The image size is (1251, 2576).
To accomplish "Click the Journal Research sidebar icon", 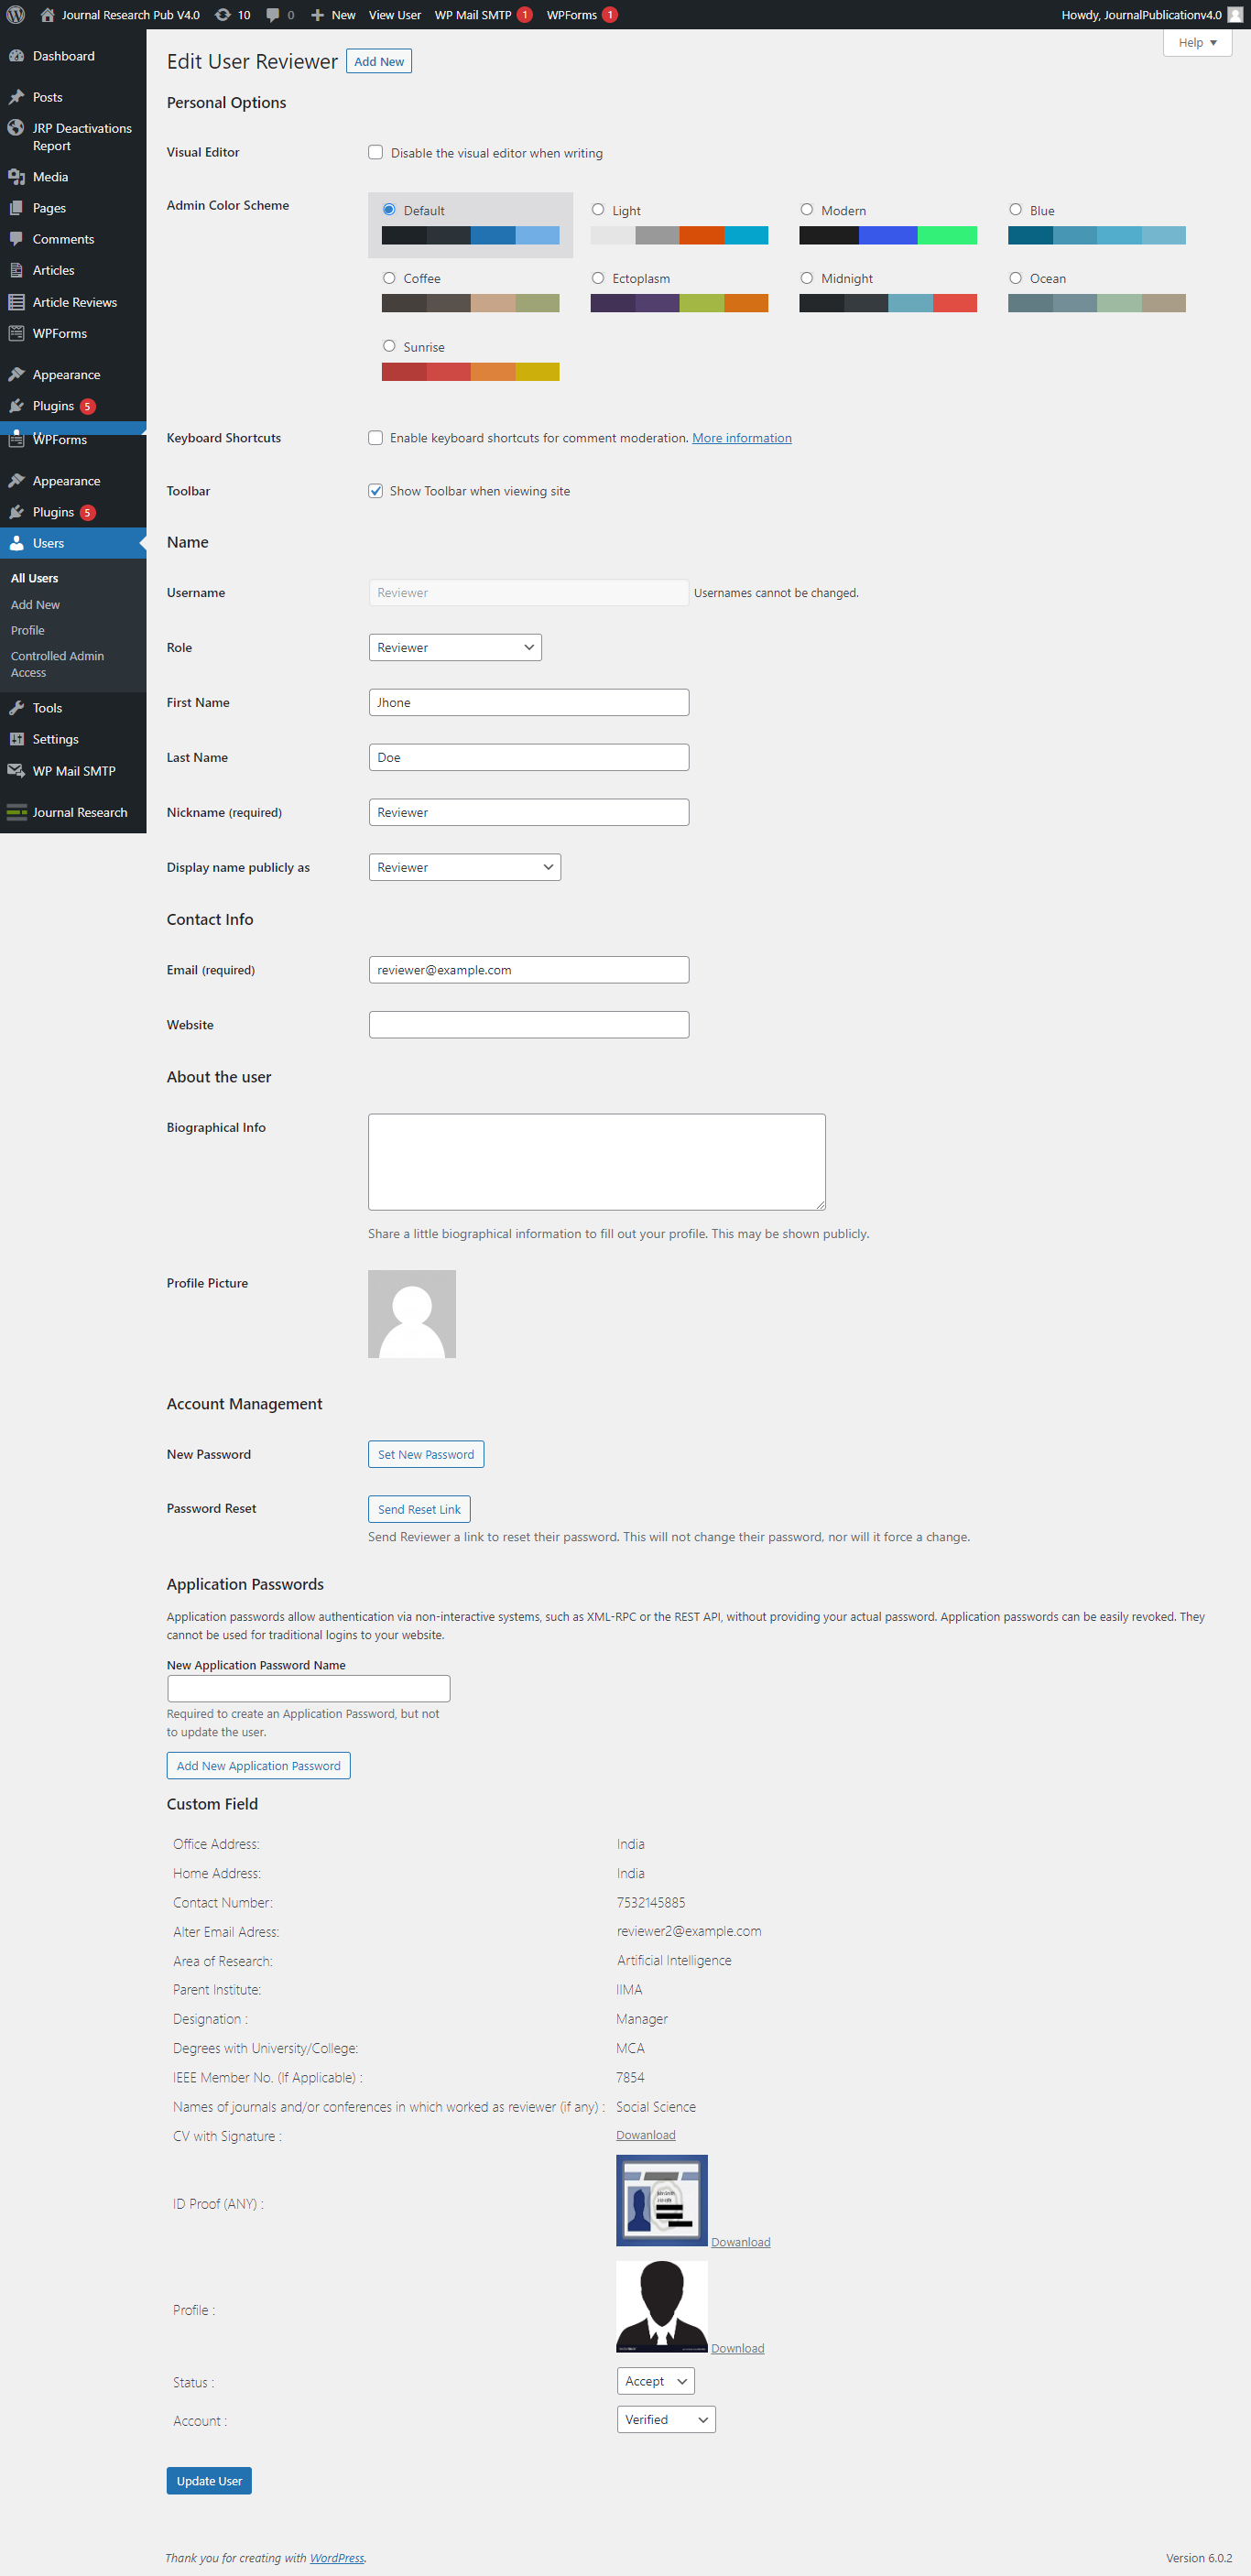I will [16, 812].
